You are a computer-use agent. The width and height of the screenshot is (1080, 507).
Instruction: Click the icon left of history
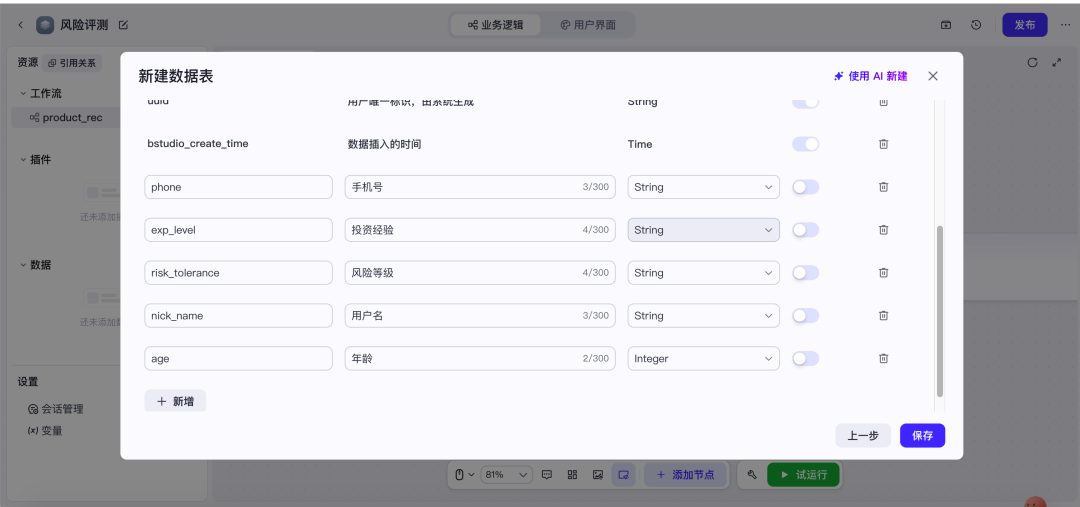pos(946,25)
